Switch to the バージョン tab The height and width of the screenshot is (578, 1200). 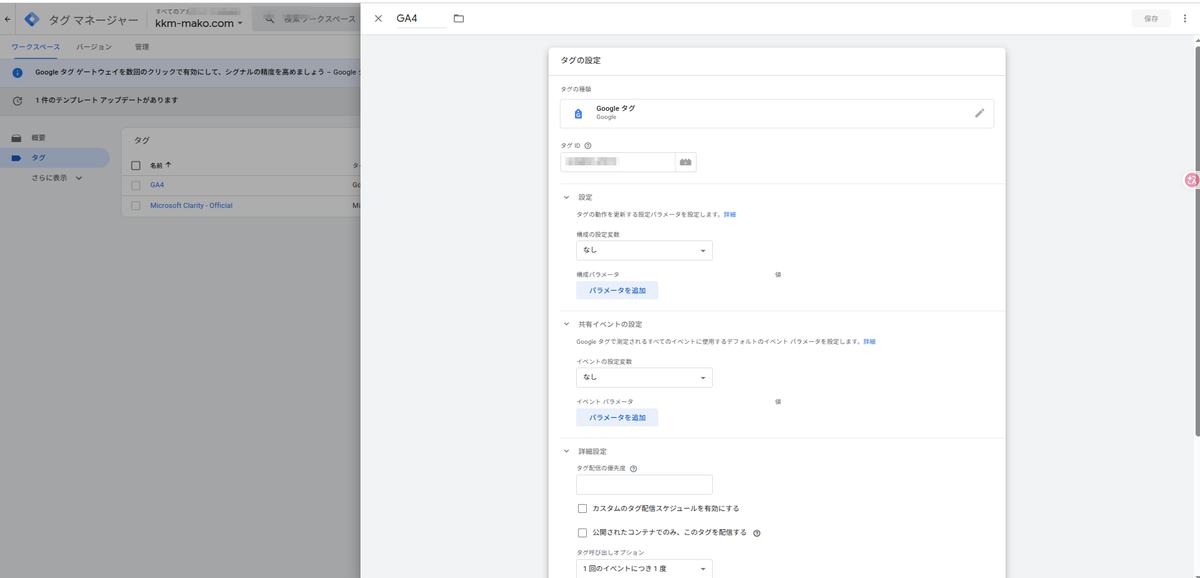point(94,47)
